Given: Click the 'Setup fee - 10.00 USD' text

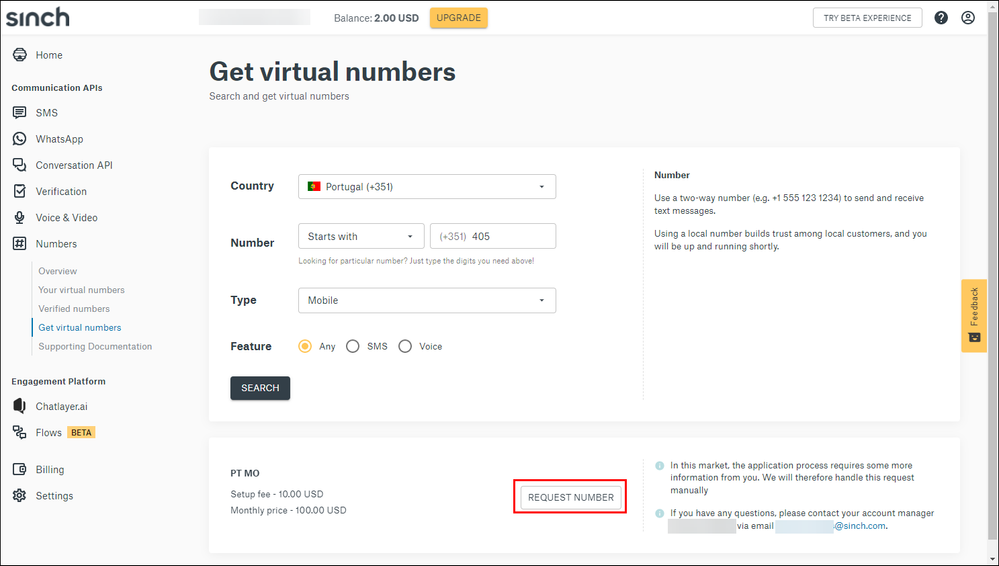Looking at the screenshot, I should coord(277,494).
